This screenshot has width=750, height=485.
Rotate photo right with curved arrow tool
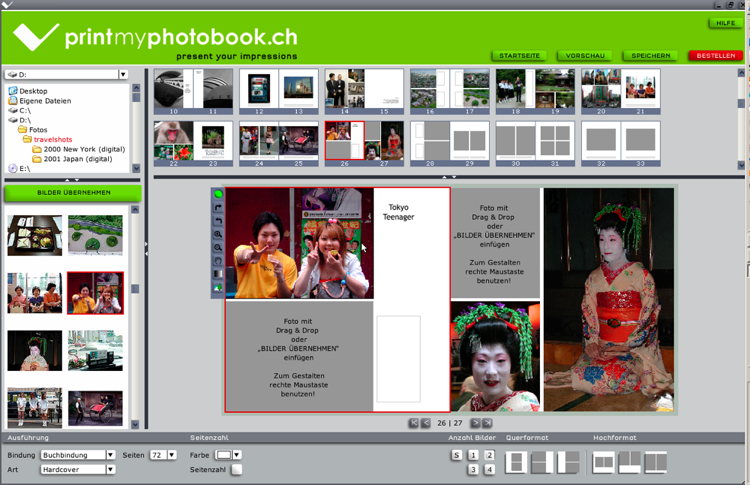pos(218,207)
